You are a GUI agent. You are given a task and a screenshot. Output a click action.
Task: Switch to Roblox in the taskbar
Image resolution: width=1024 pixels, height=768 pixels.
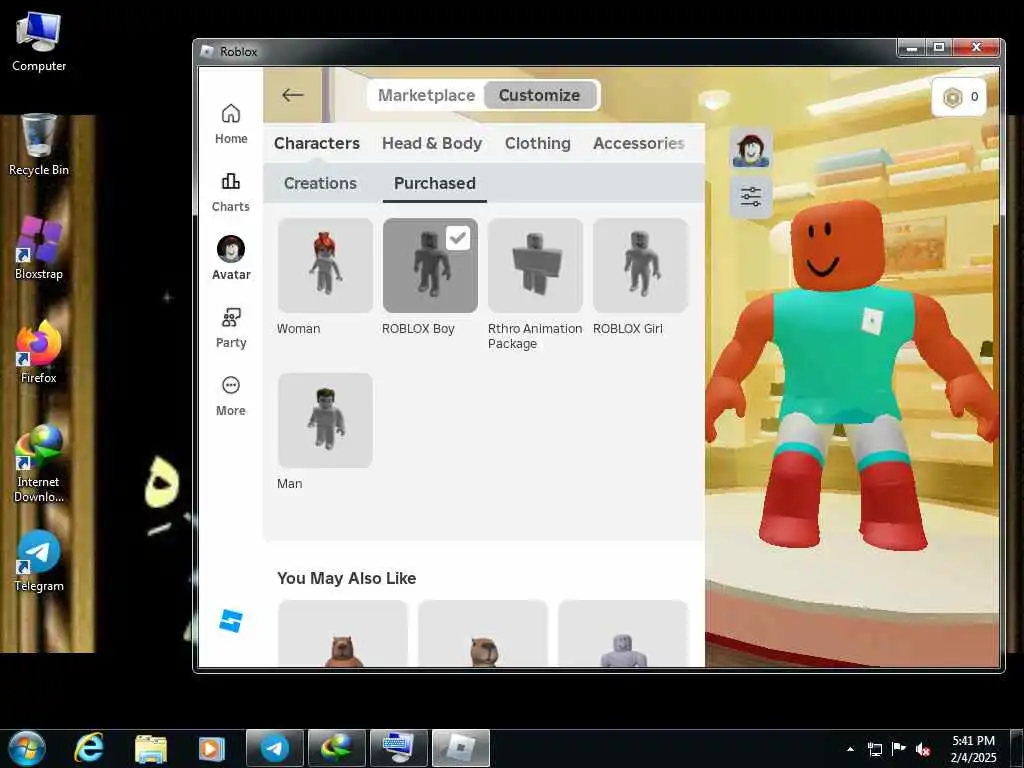tap(461, 748)
